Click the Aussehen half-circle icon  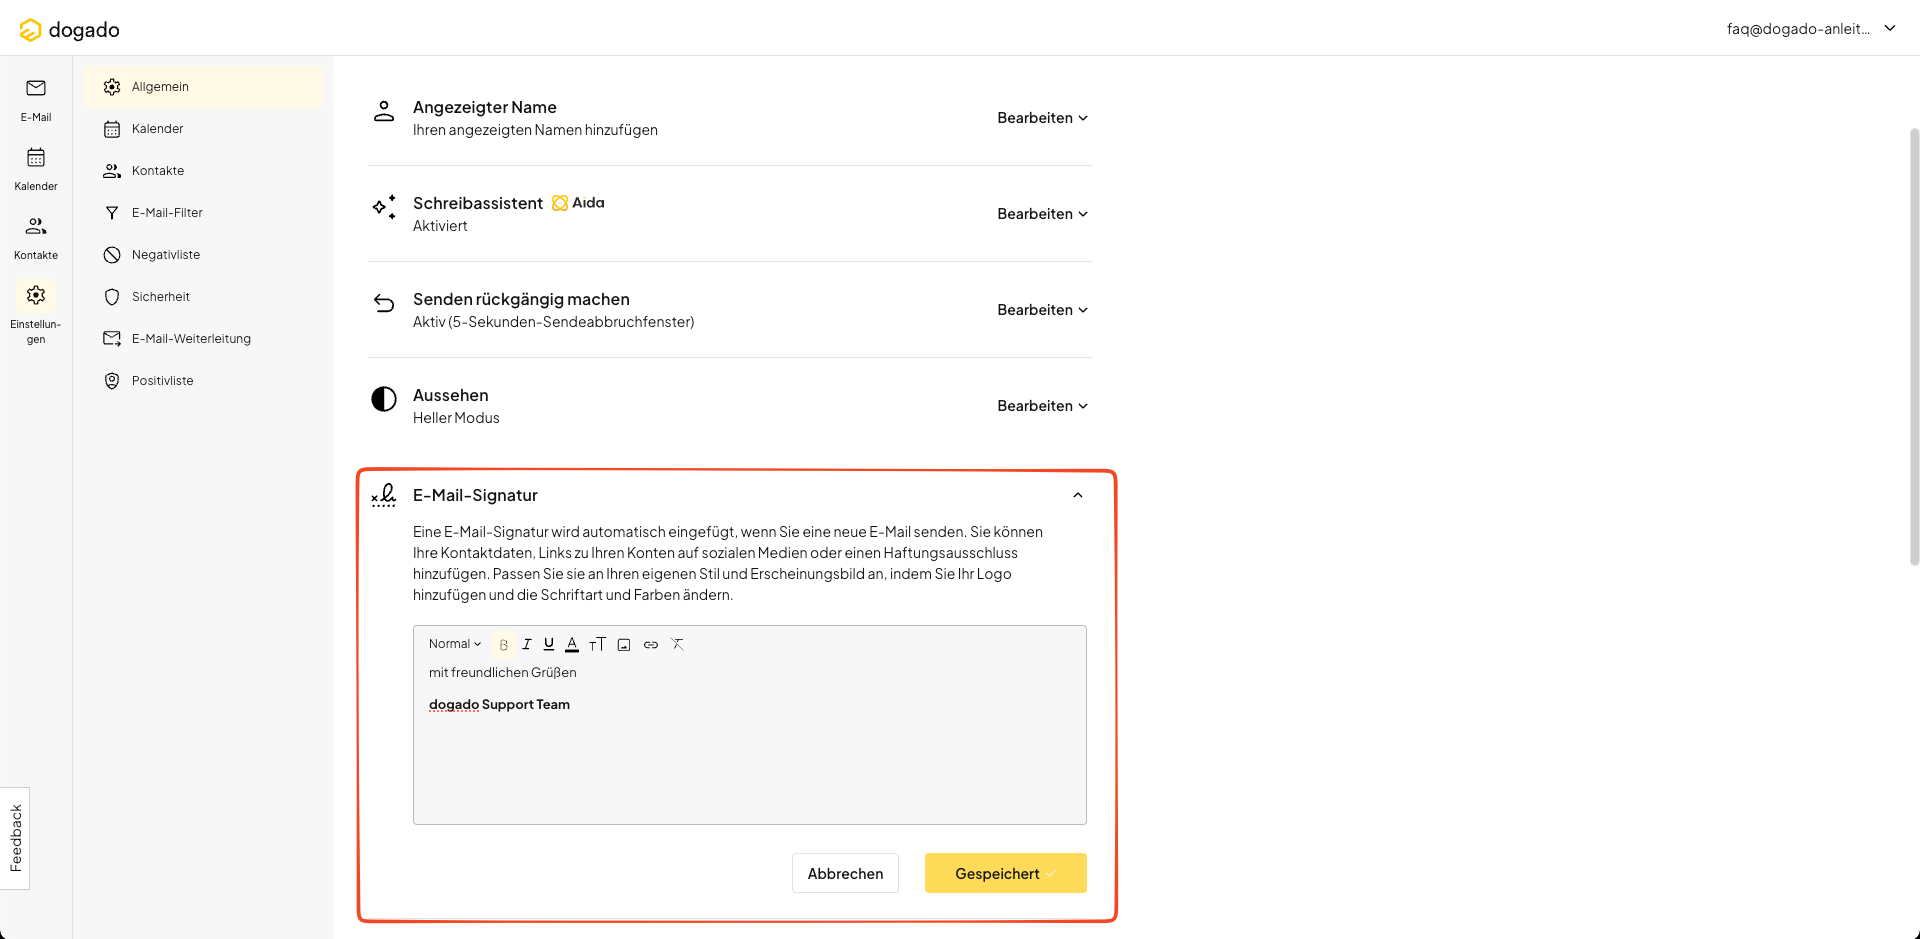(x=384, y=399)
